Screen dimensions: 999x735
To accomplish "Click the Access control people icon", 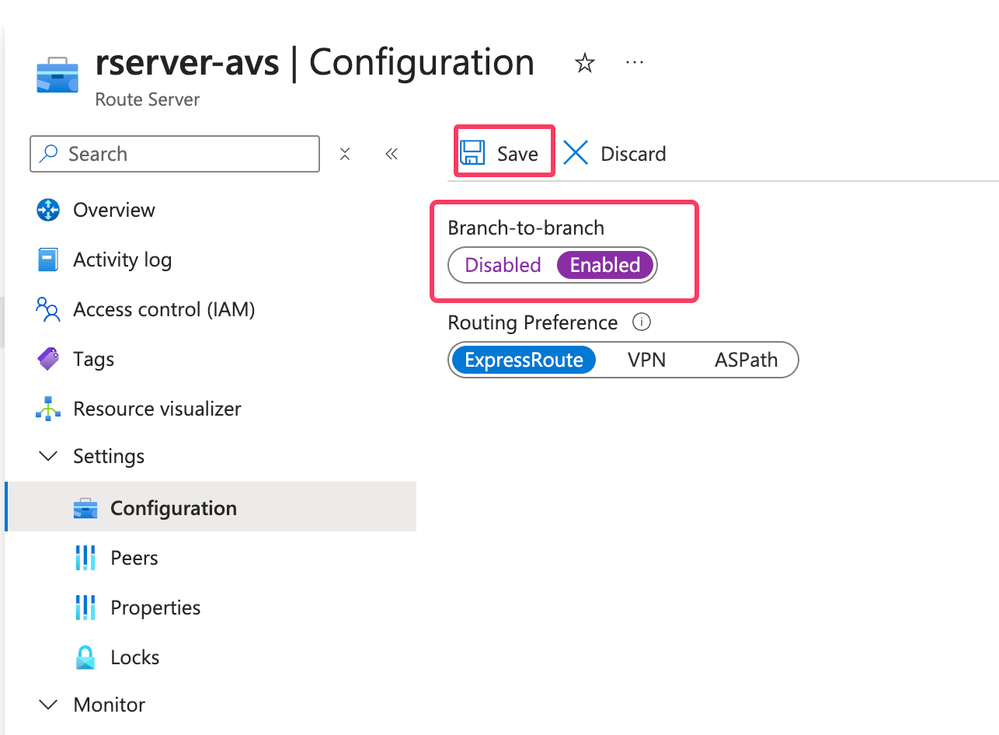I will pyautogui.click(x=48, y=309).
